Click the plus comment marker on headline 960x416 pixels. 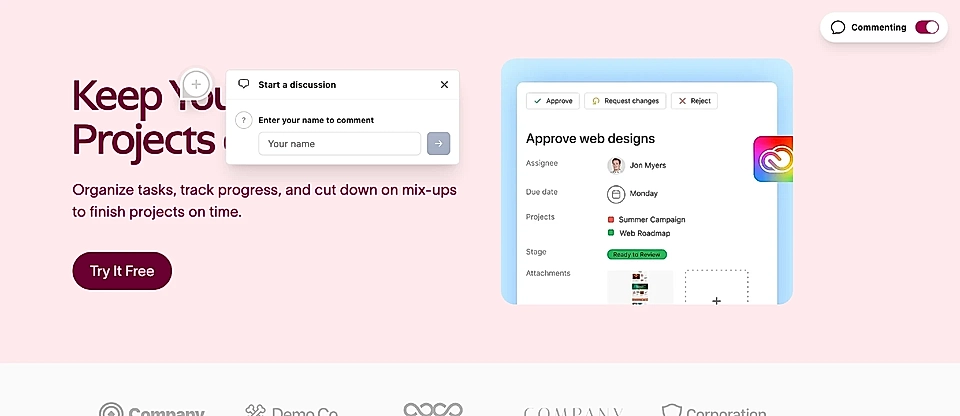click(196, 84)
